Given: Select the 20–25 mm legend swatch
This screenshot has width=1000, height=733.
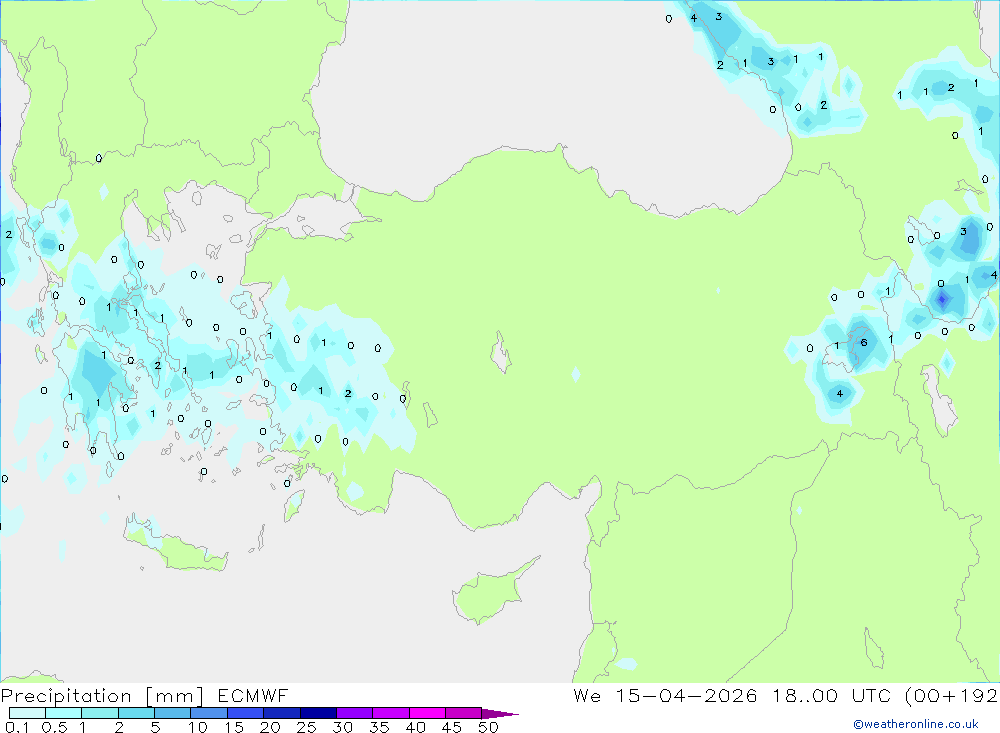Looking at the screenshot, I should [282, 713].
